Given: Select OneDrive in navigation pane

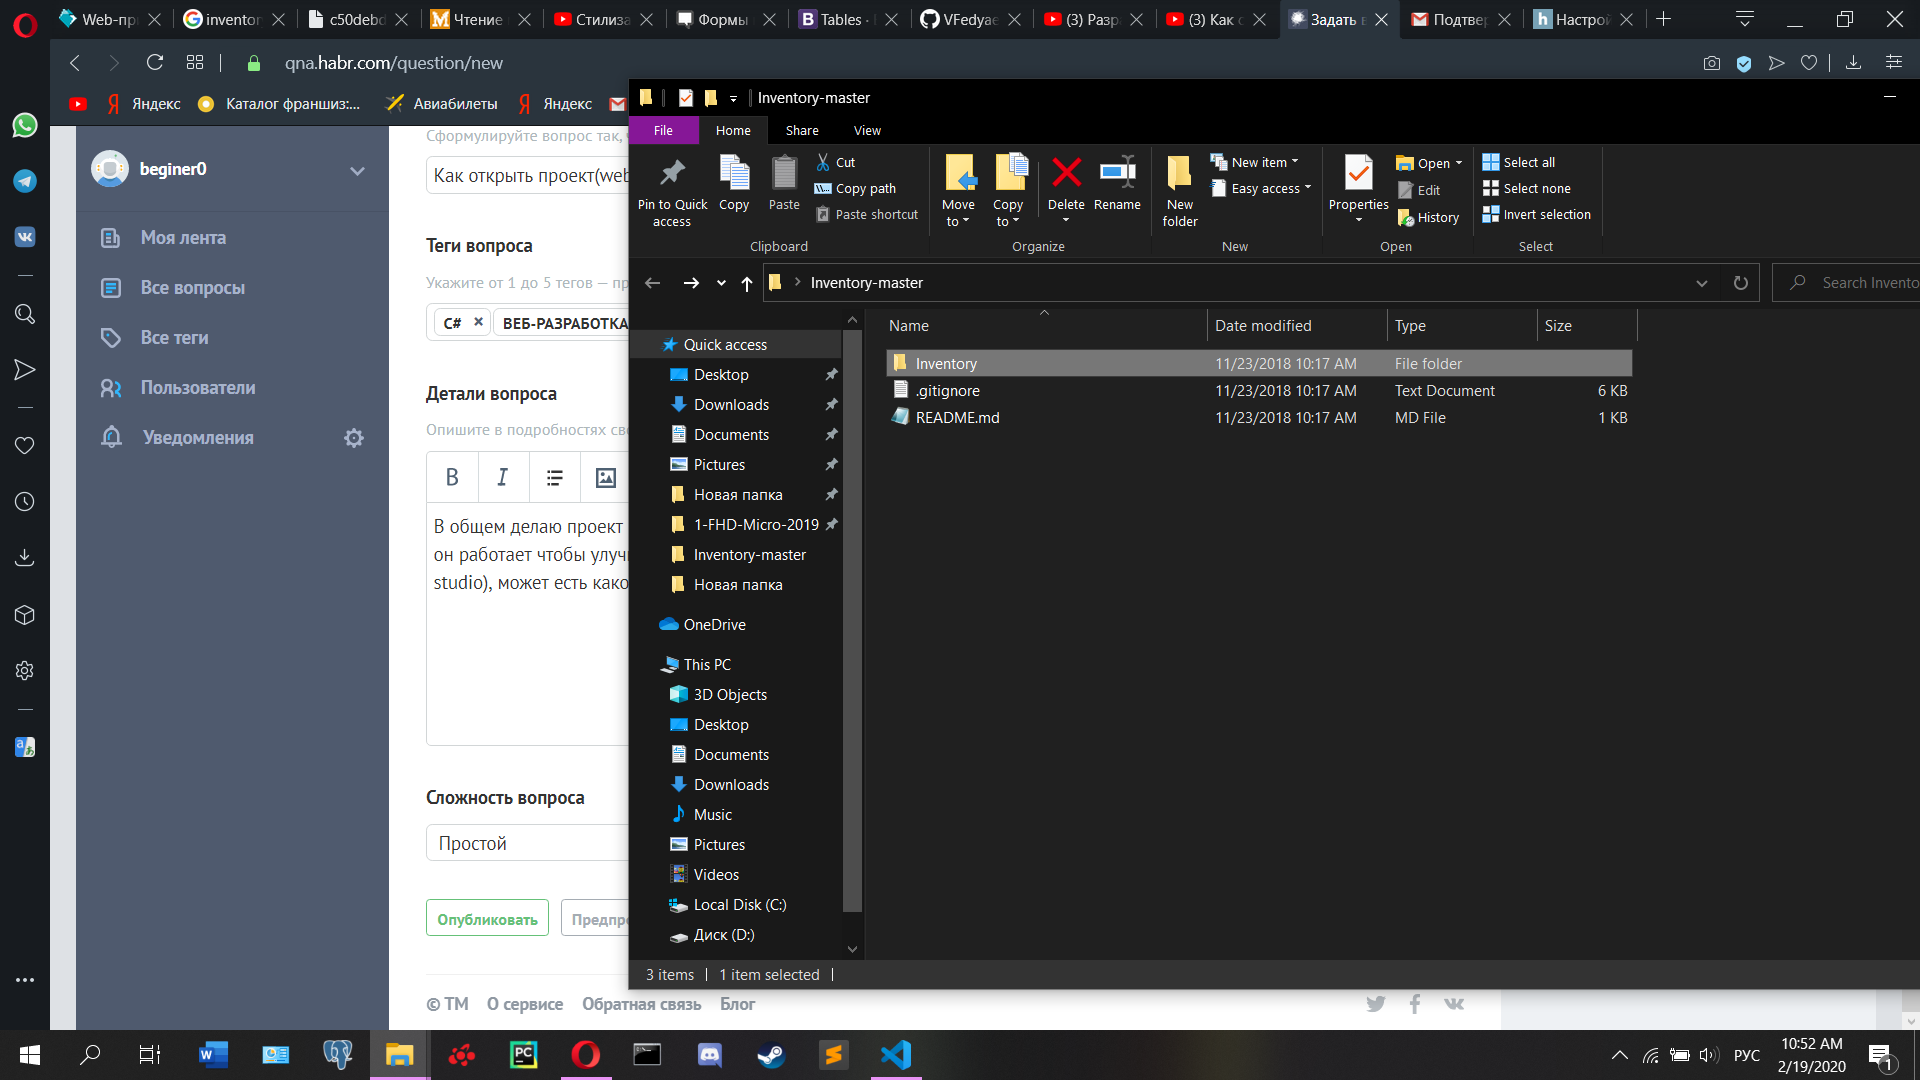Looking at the screenshot, I should coord(714,625).
